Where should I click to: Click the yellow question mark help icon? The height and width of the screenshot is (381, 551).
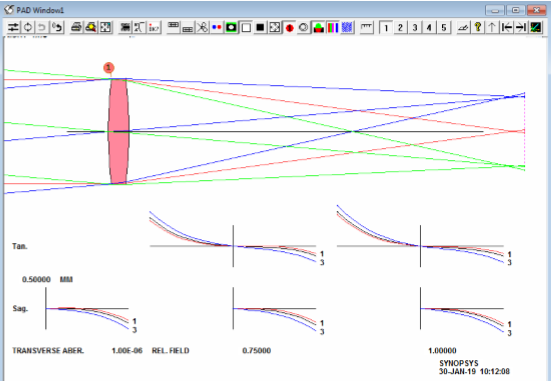point(478,27)
